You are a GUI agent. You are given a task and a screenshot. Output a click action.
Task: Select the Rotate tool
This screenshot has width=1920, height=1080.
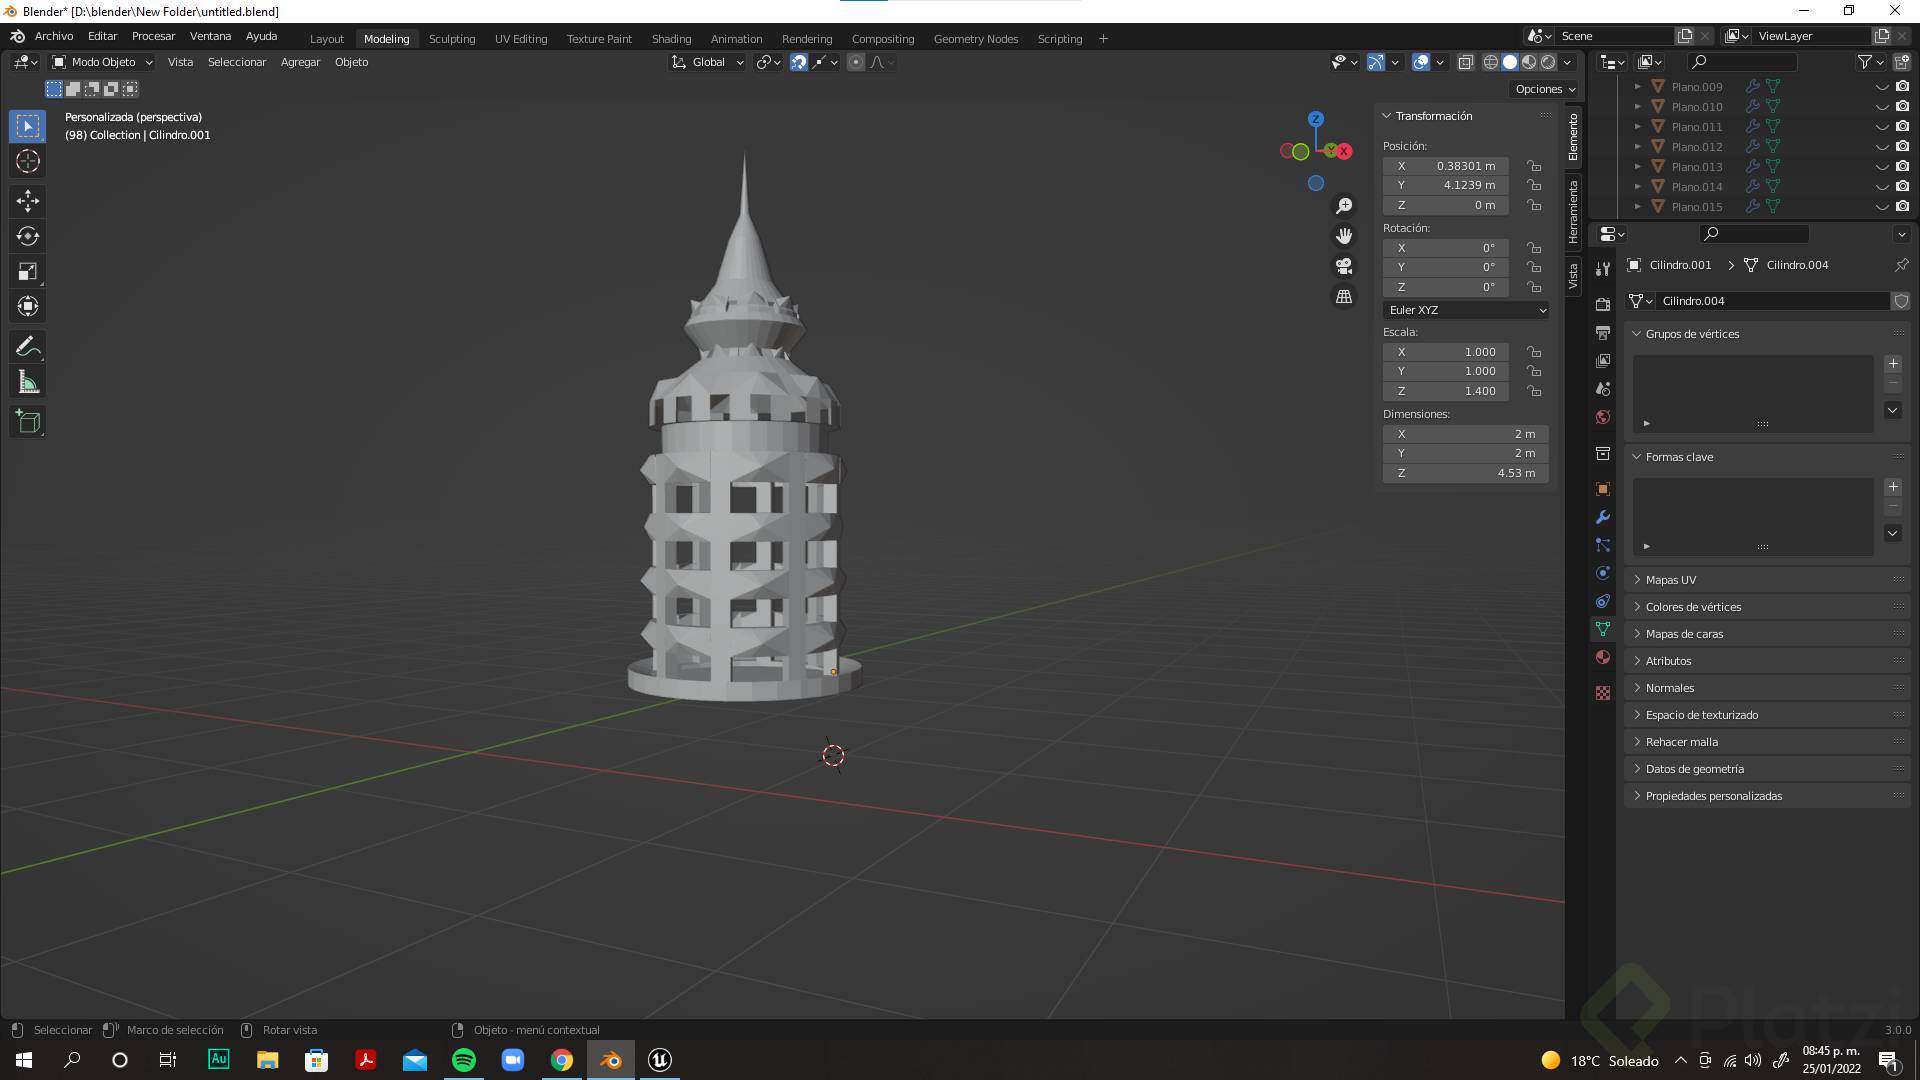click(x=28, y=236)
